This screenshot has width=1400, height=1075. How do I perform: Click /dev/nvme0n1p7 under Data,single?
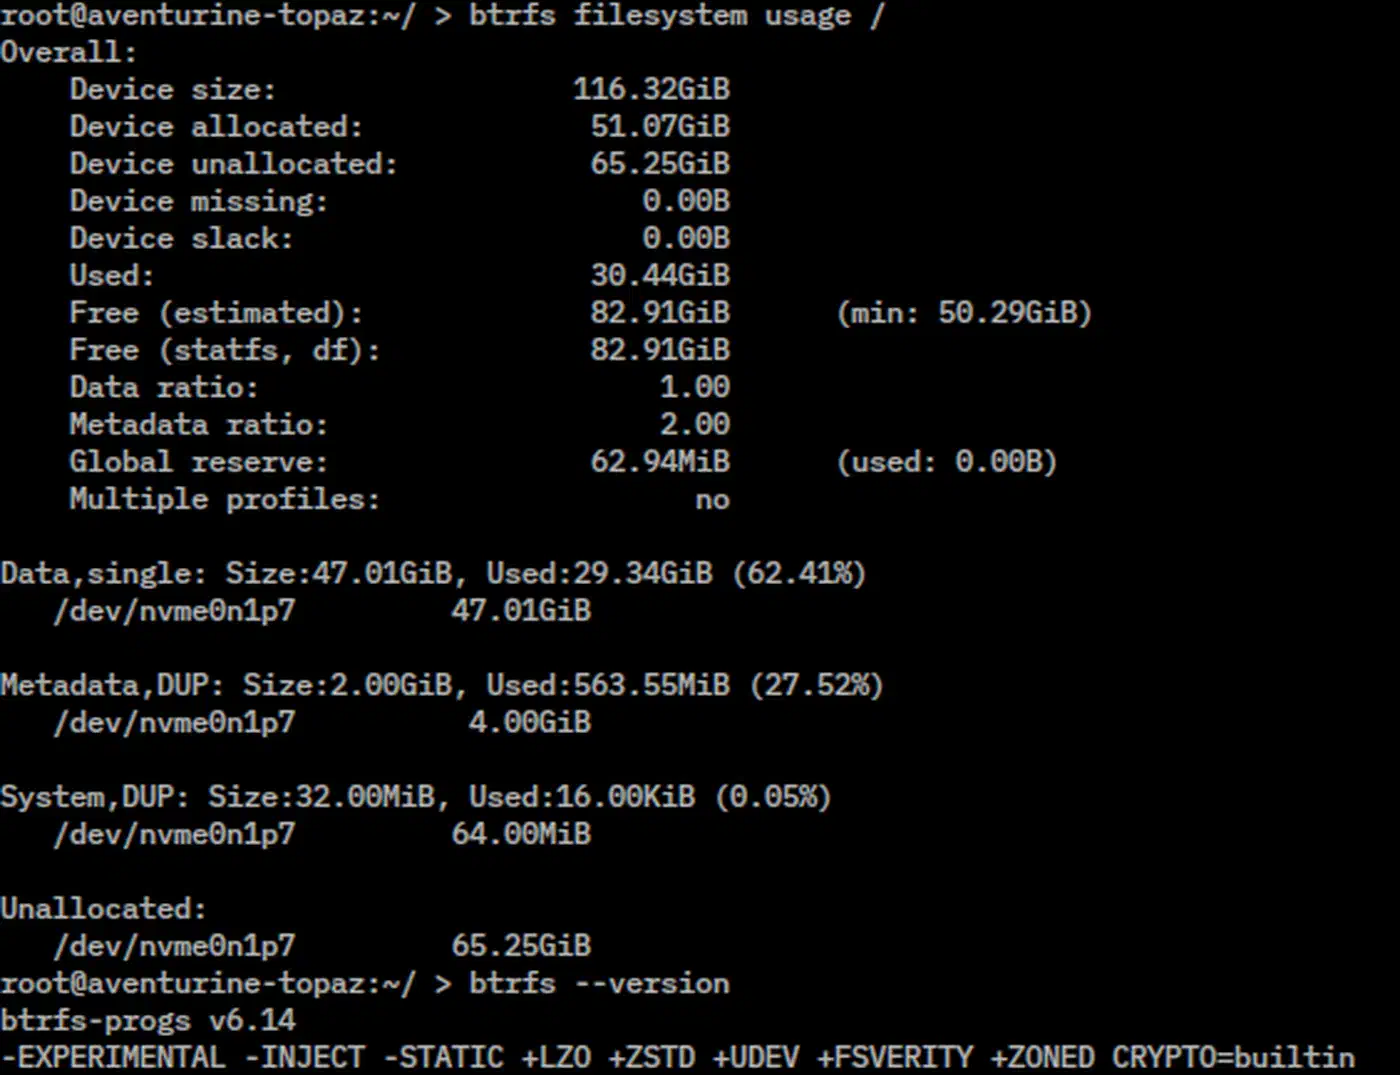[x=175, y=611]
